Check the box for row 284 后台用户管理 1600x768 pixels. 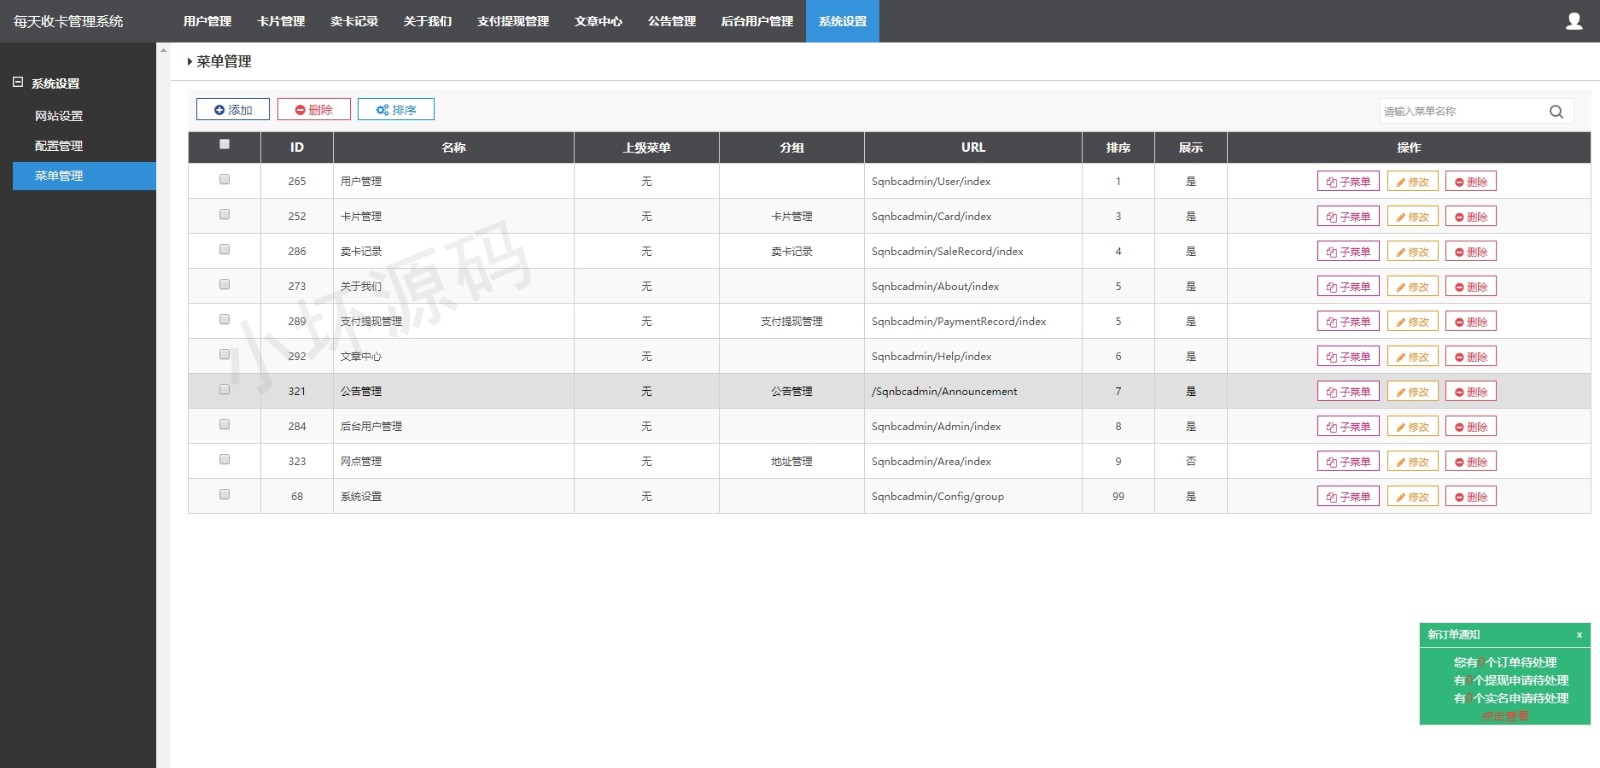pos(224,425)
